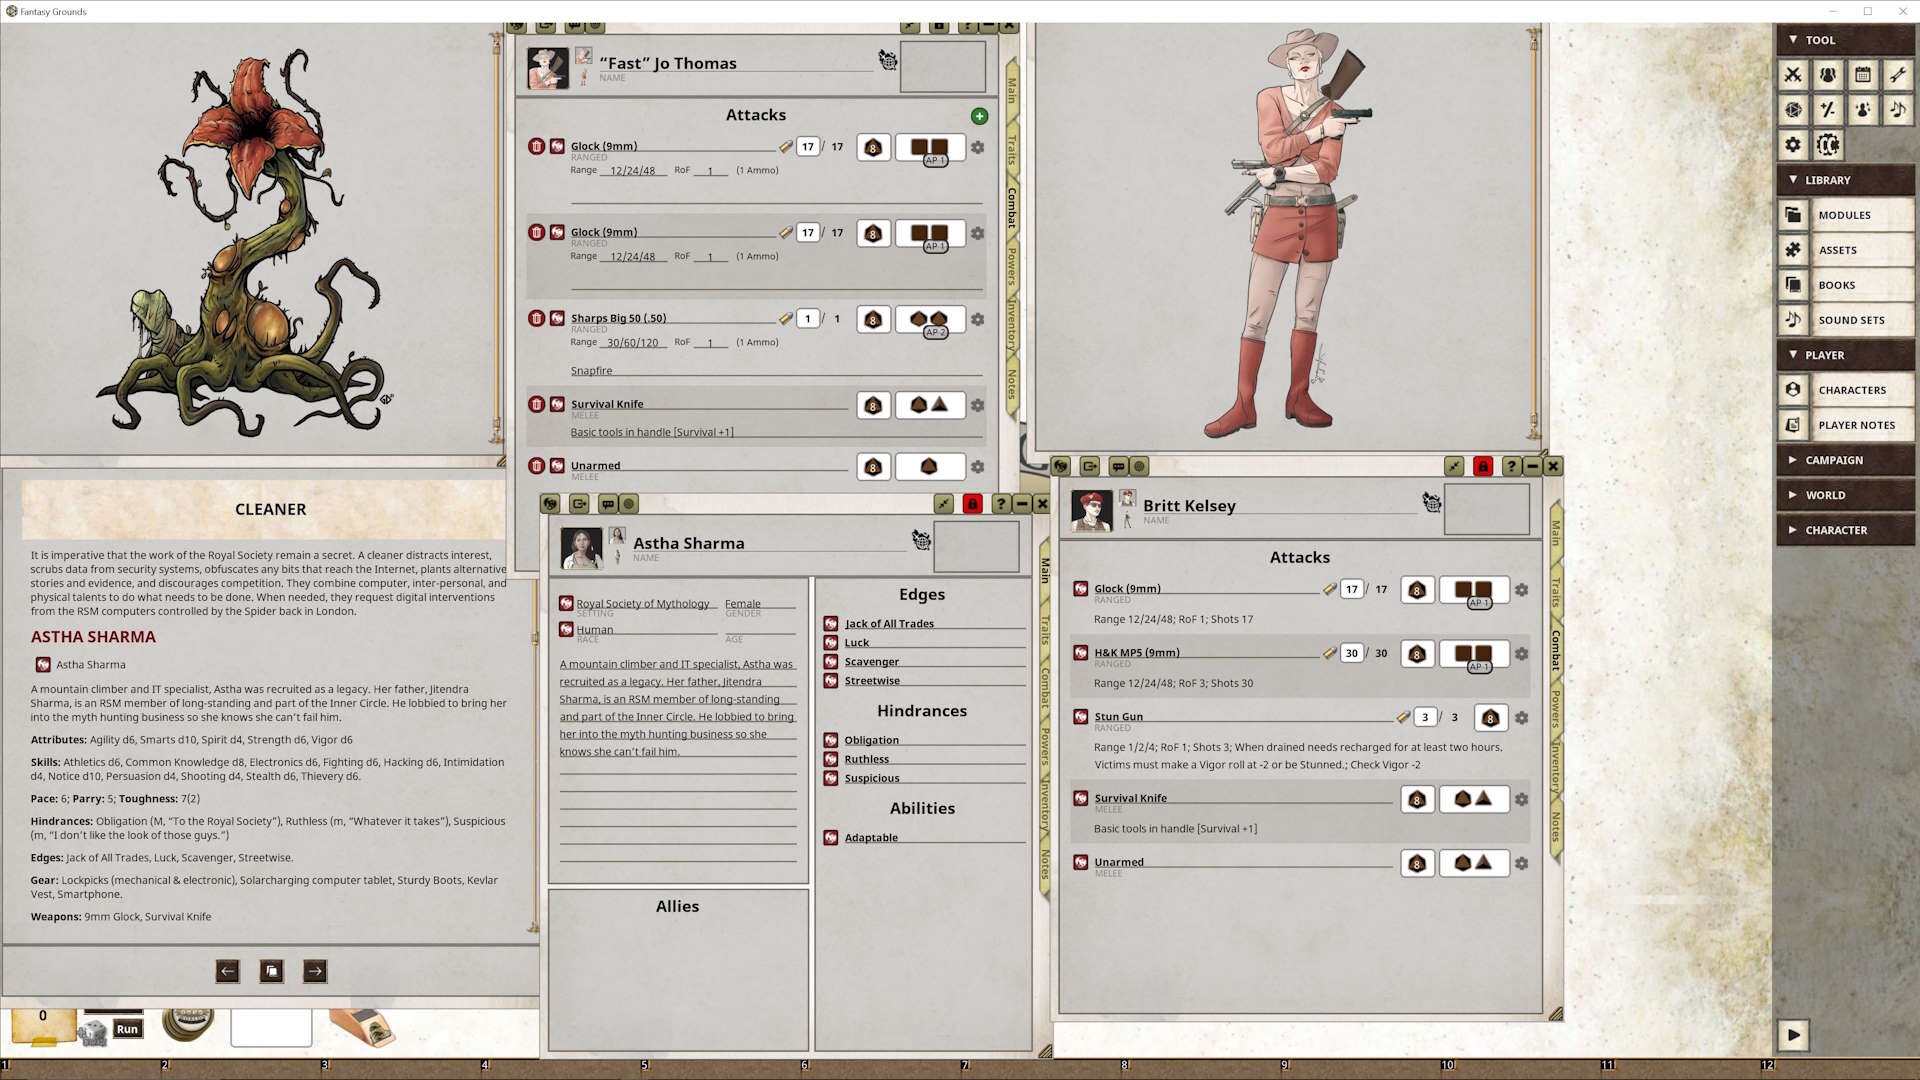The height and width of the screenshot is (1080, 1920).
Task: Open the Effects tool in the Tool panel
Action: (1862, 110)
